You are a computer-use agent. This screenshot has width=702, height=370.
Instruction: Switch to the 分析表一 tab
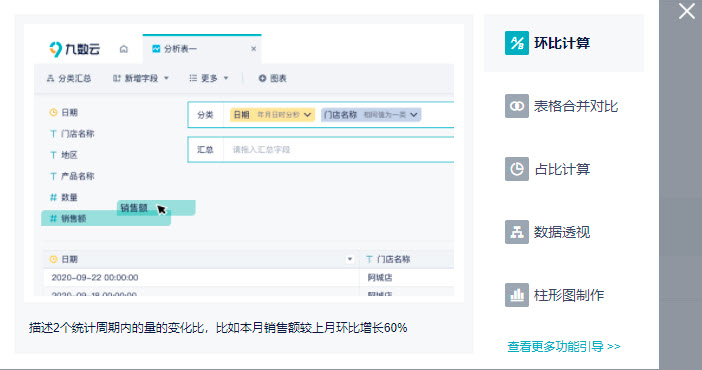[x=201, y=49]
